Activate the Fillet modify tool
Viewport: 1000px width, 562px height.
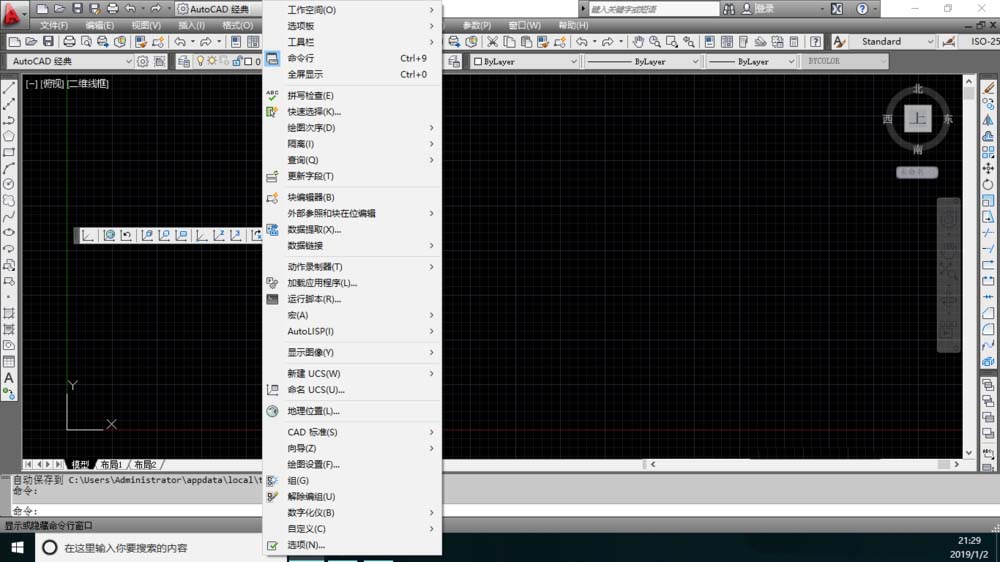click(988, 329)
